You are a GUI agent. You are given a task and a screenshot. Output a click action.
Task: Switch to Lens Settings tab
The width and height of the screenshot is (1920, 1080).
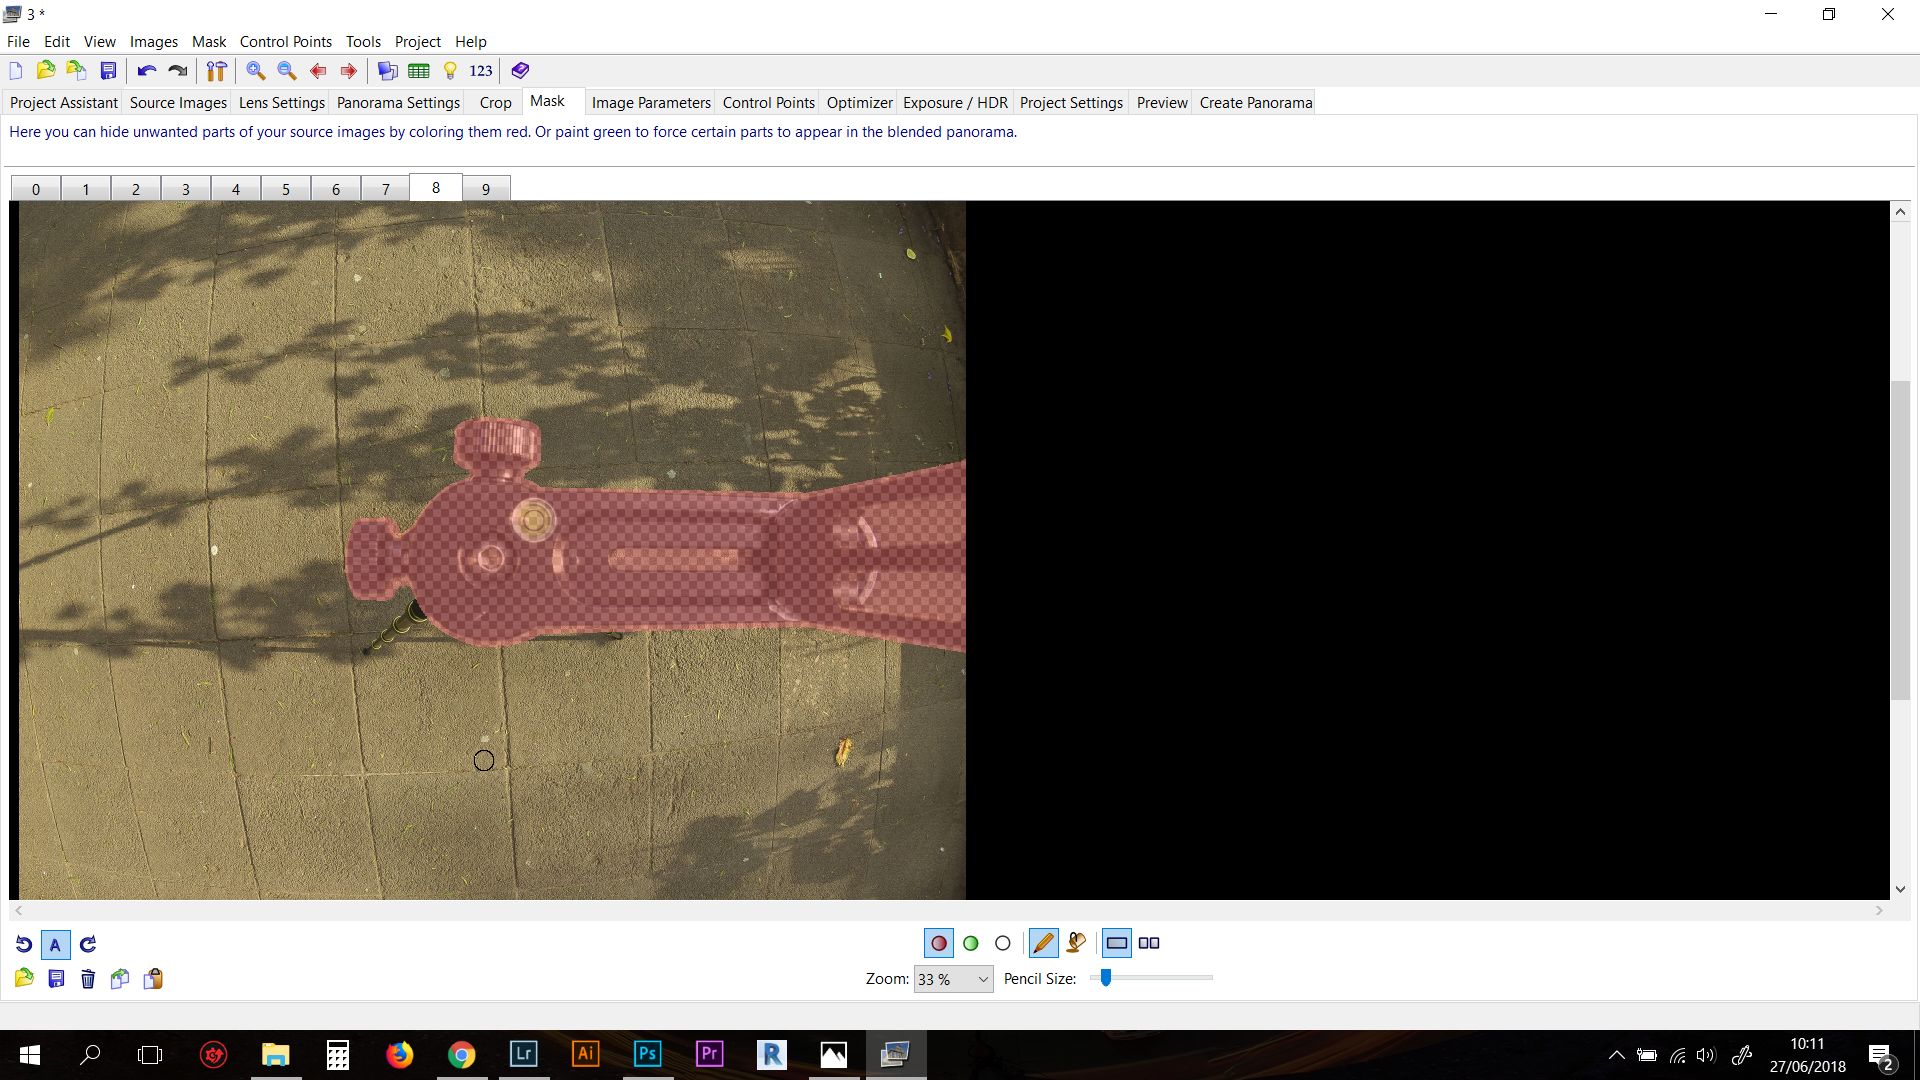click(x=282, y=102)
